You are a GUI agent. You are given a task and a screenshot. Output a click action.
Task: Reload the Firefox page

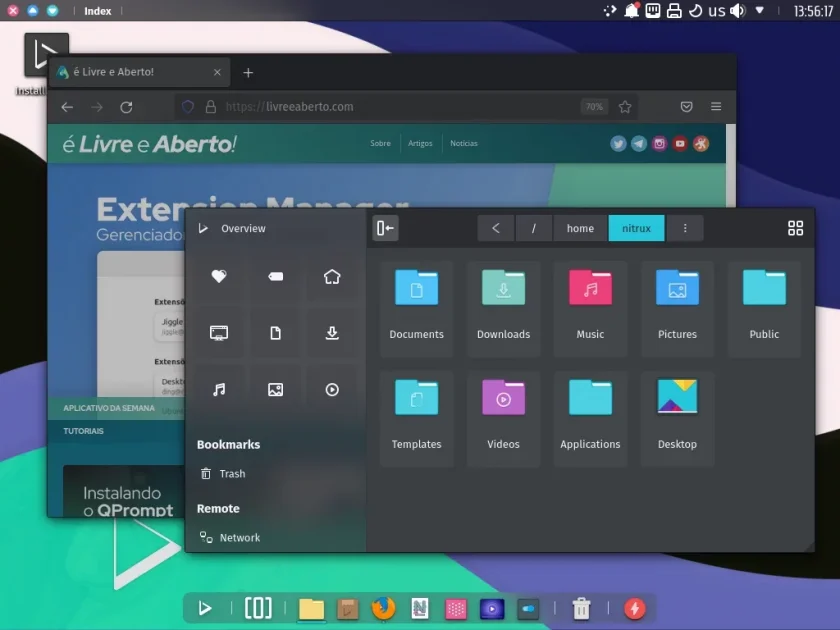pos(126,107)
